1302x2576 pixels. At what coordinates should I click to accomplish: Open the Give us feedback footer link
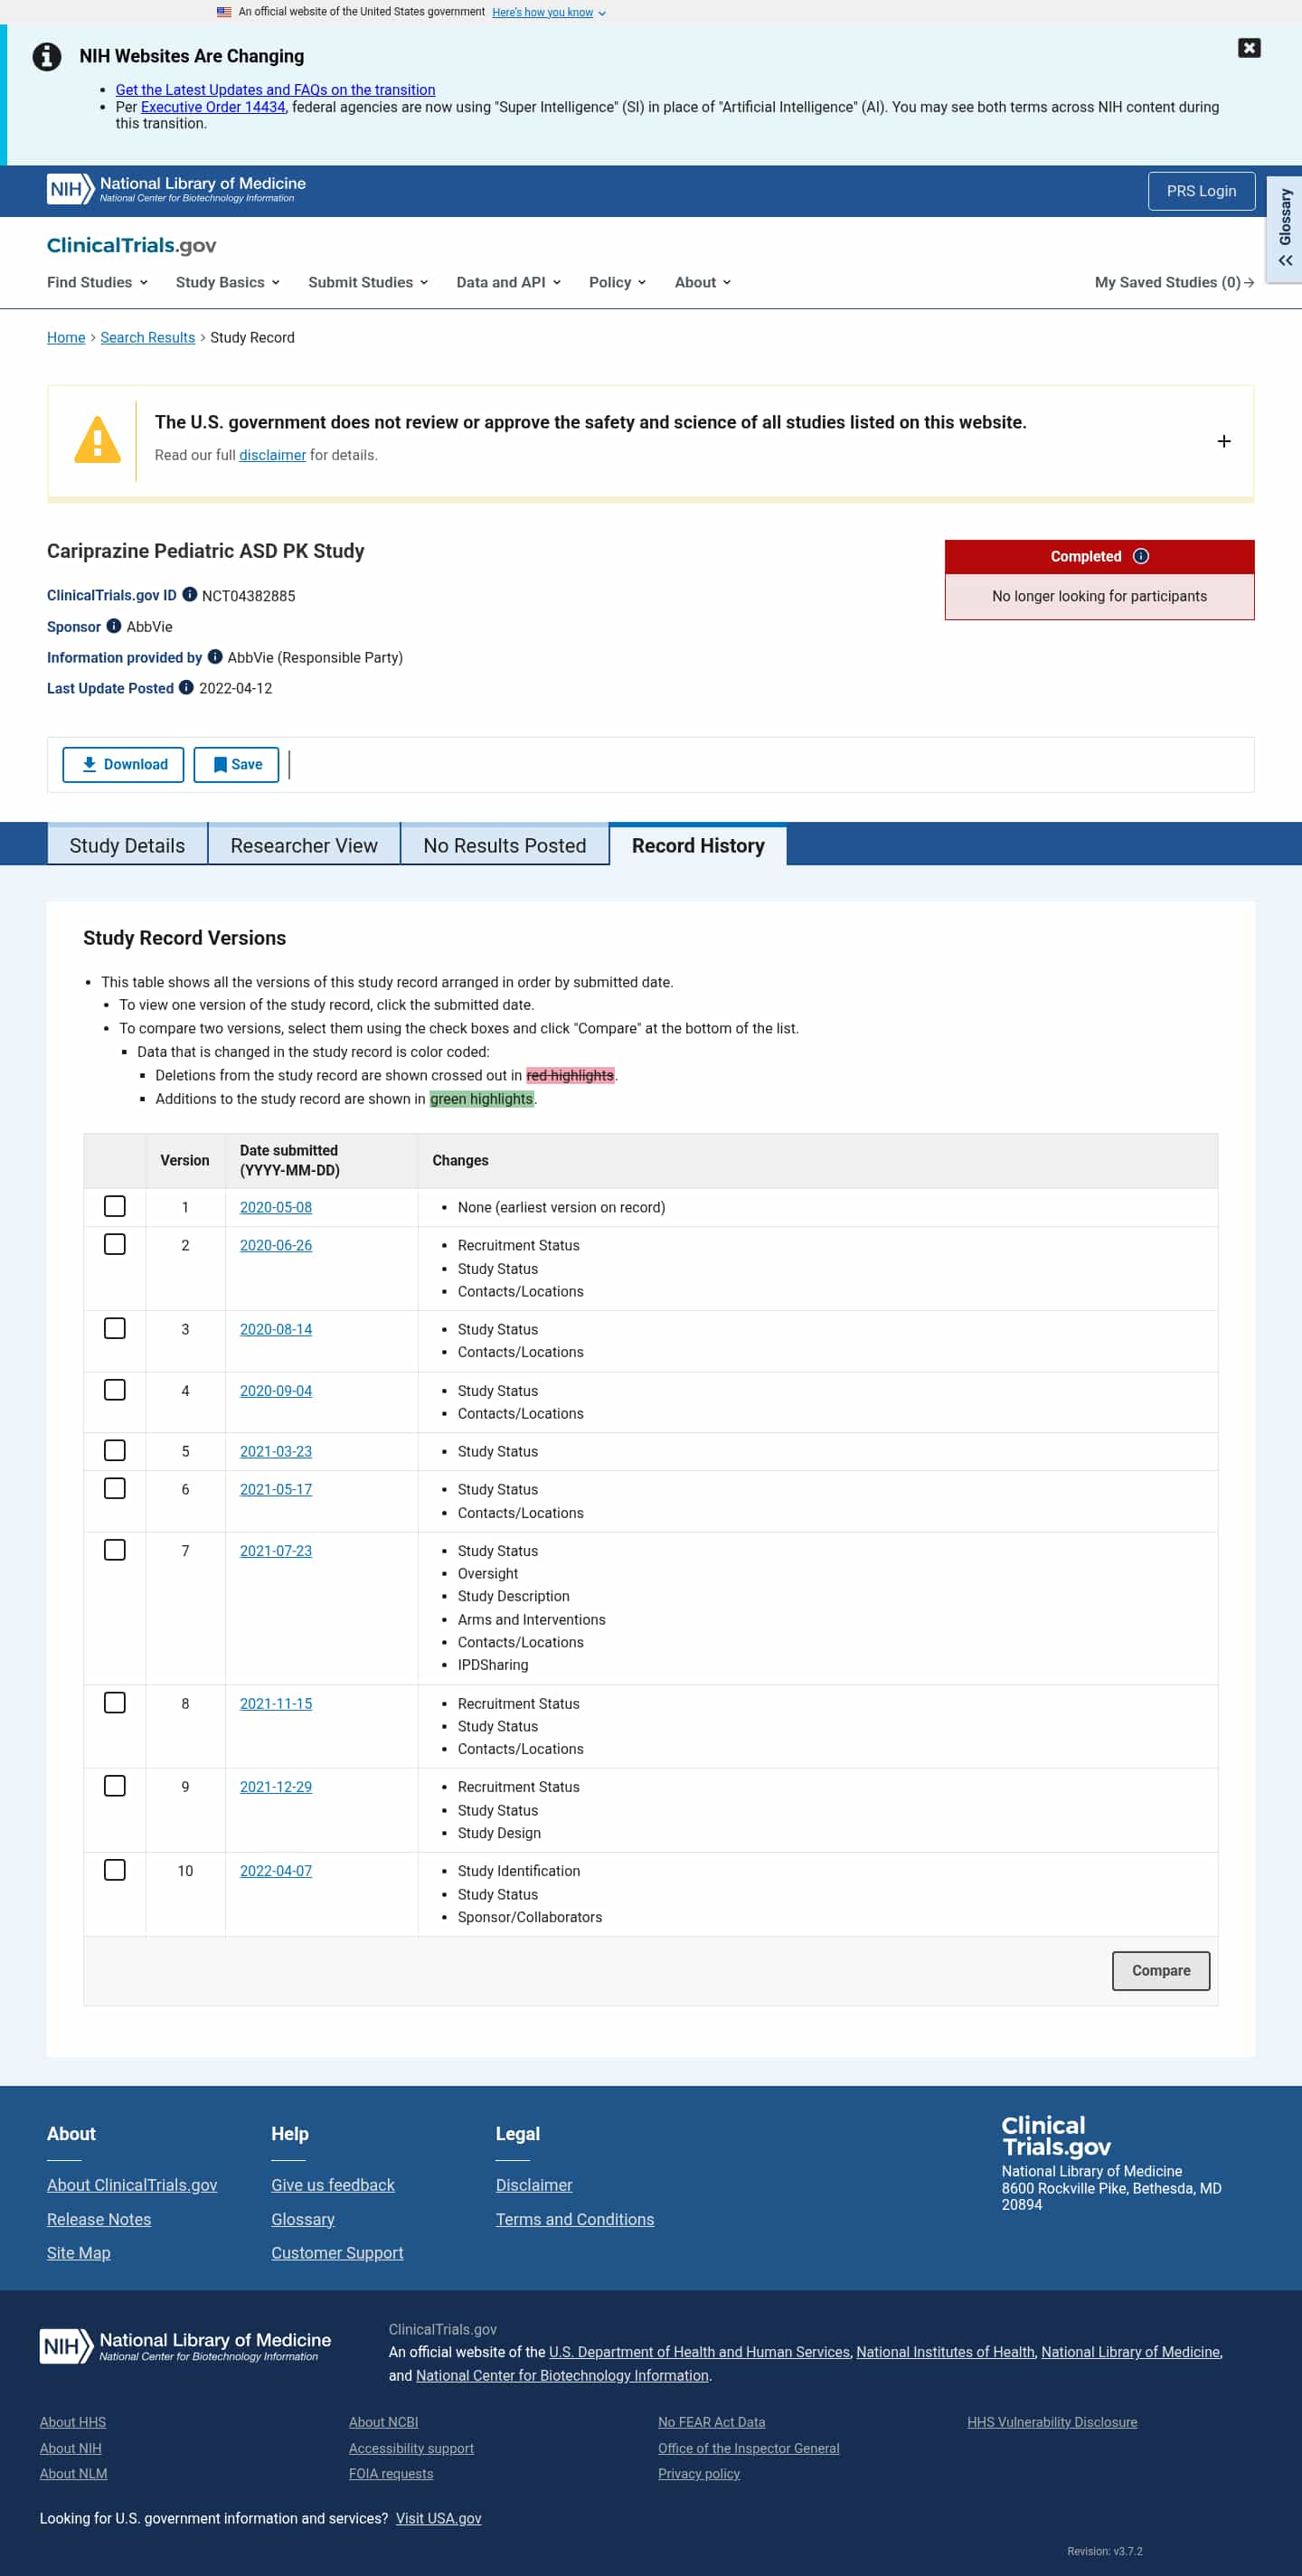click(x=333, y=2185)
